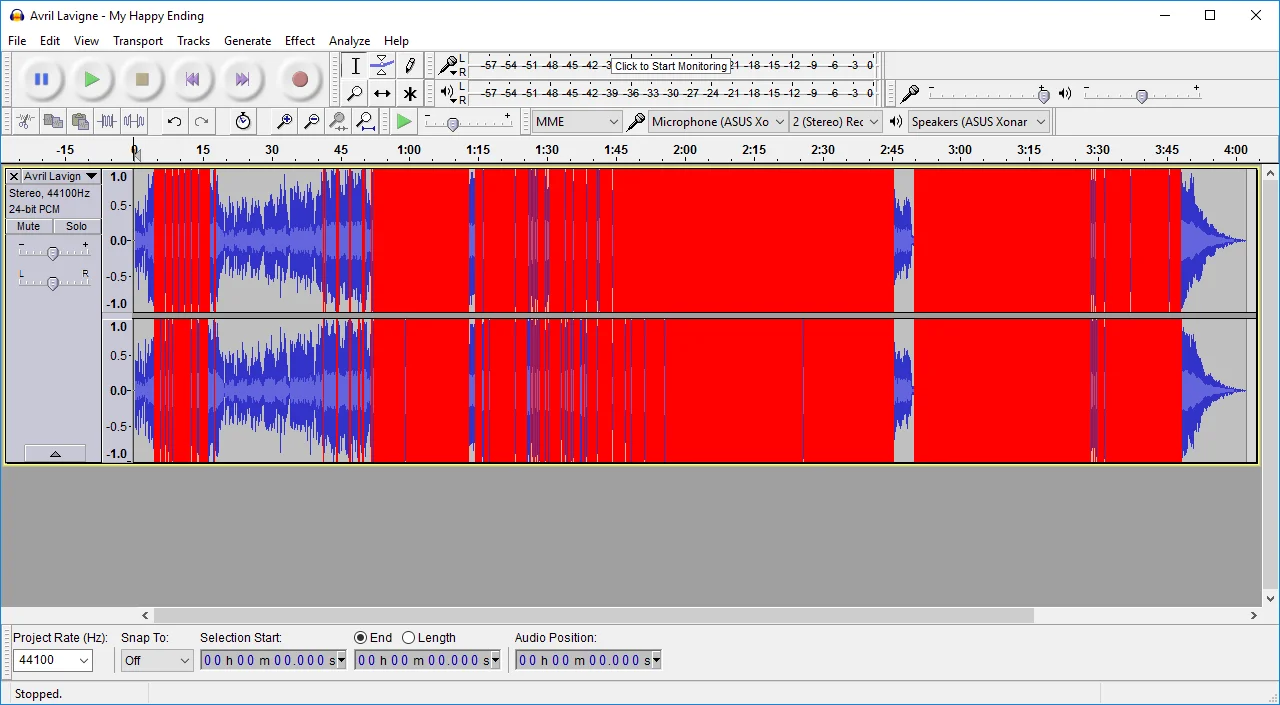Screen dimensions: 1280x705
Task: Open the MME audio host dropdown
Action: point(577,122)
